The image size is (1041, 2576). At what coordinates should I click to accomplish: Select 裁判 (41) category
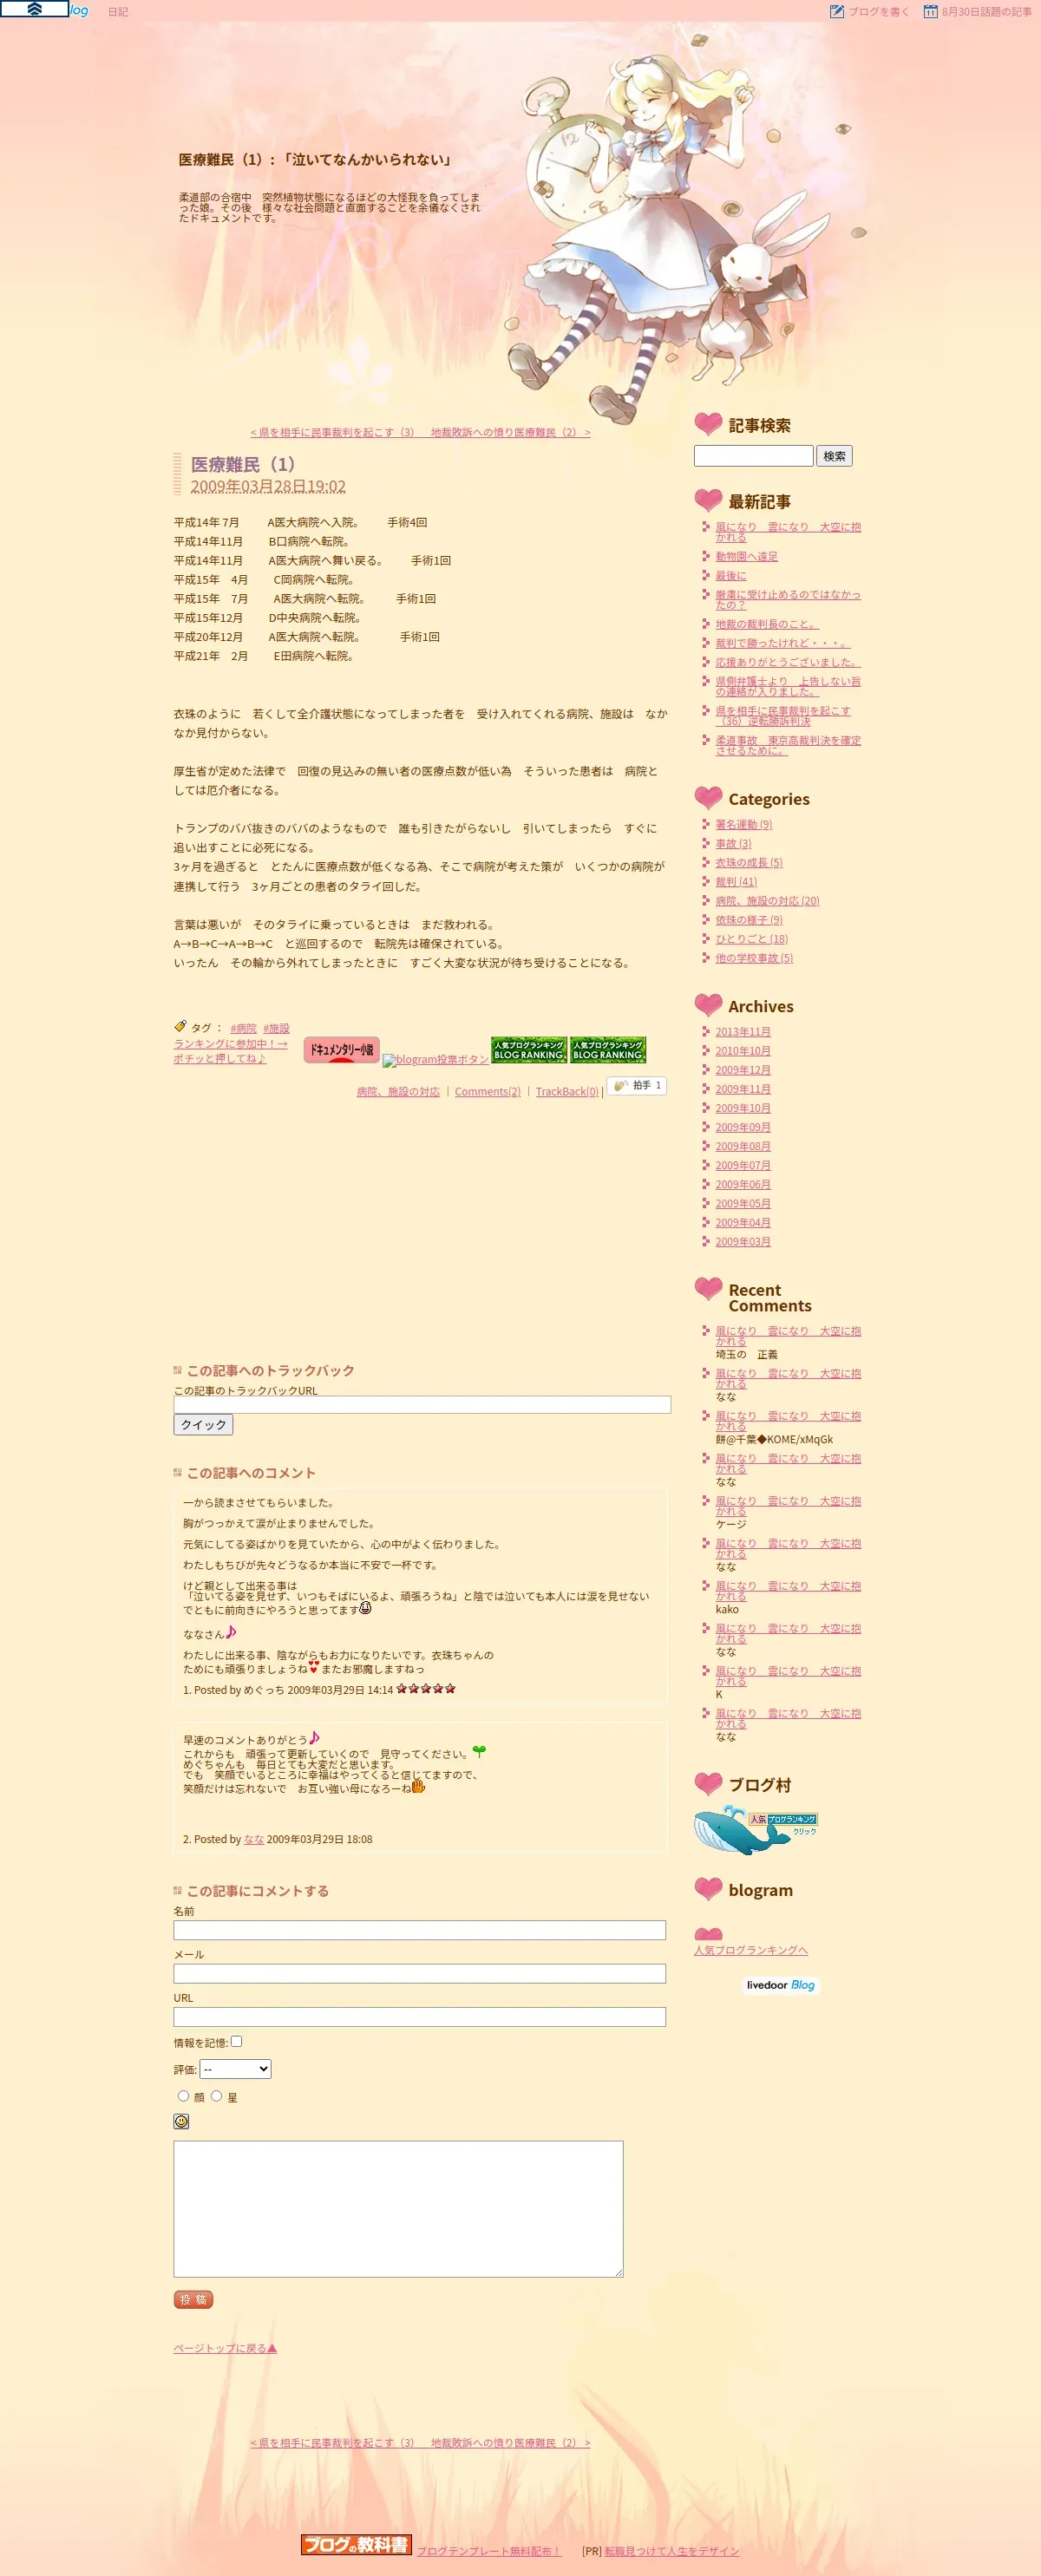(736, 881)
